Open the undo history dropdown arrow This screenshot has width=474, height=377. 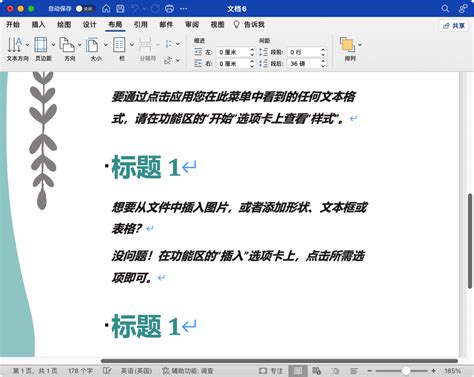[144, 9]
